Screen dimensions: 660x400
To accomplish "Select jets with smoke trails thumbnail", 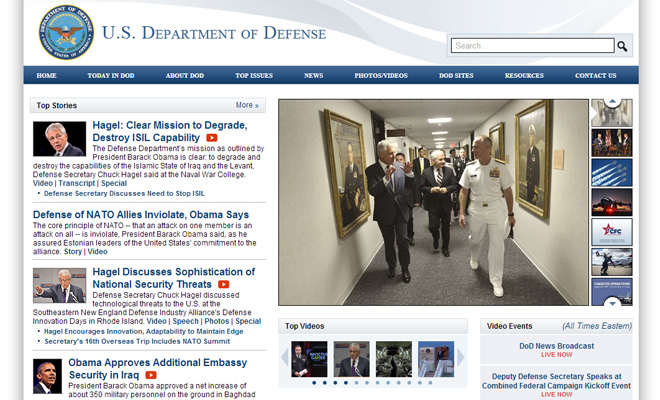I will (x=612, y=173).
